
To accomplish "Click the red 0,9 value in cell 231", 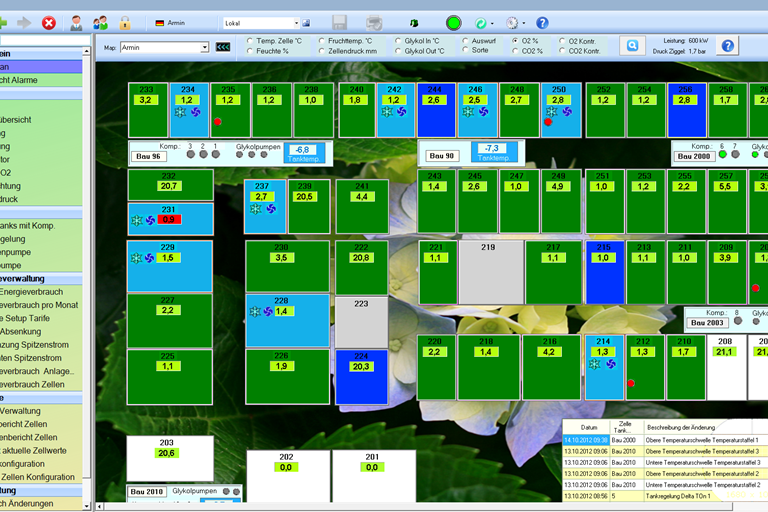I will 169,219.
